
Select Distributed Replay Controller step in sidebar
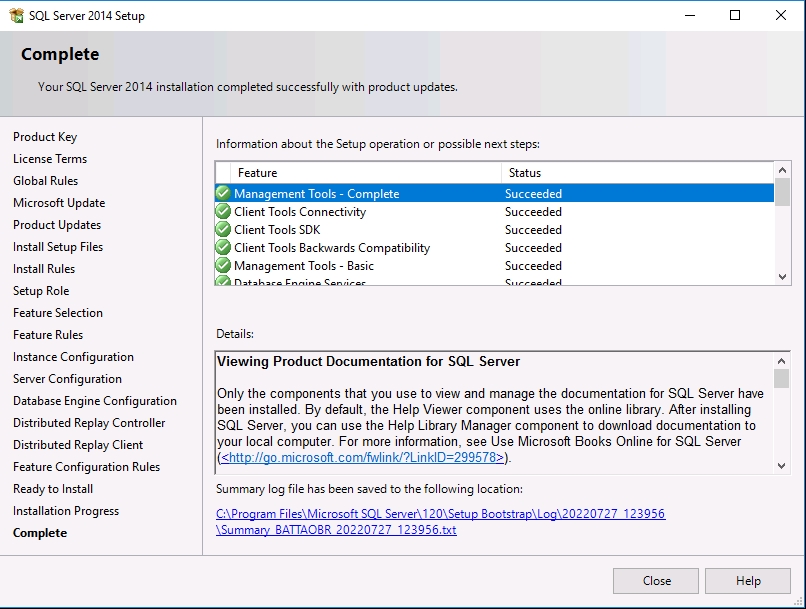(89, 423)
